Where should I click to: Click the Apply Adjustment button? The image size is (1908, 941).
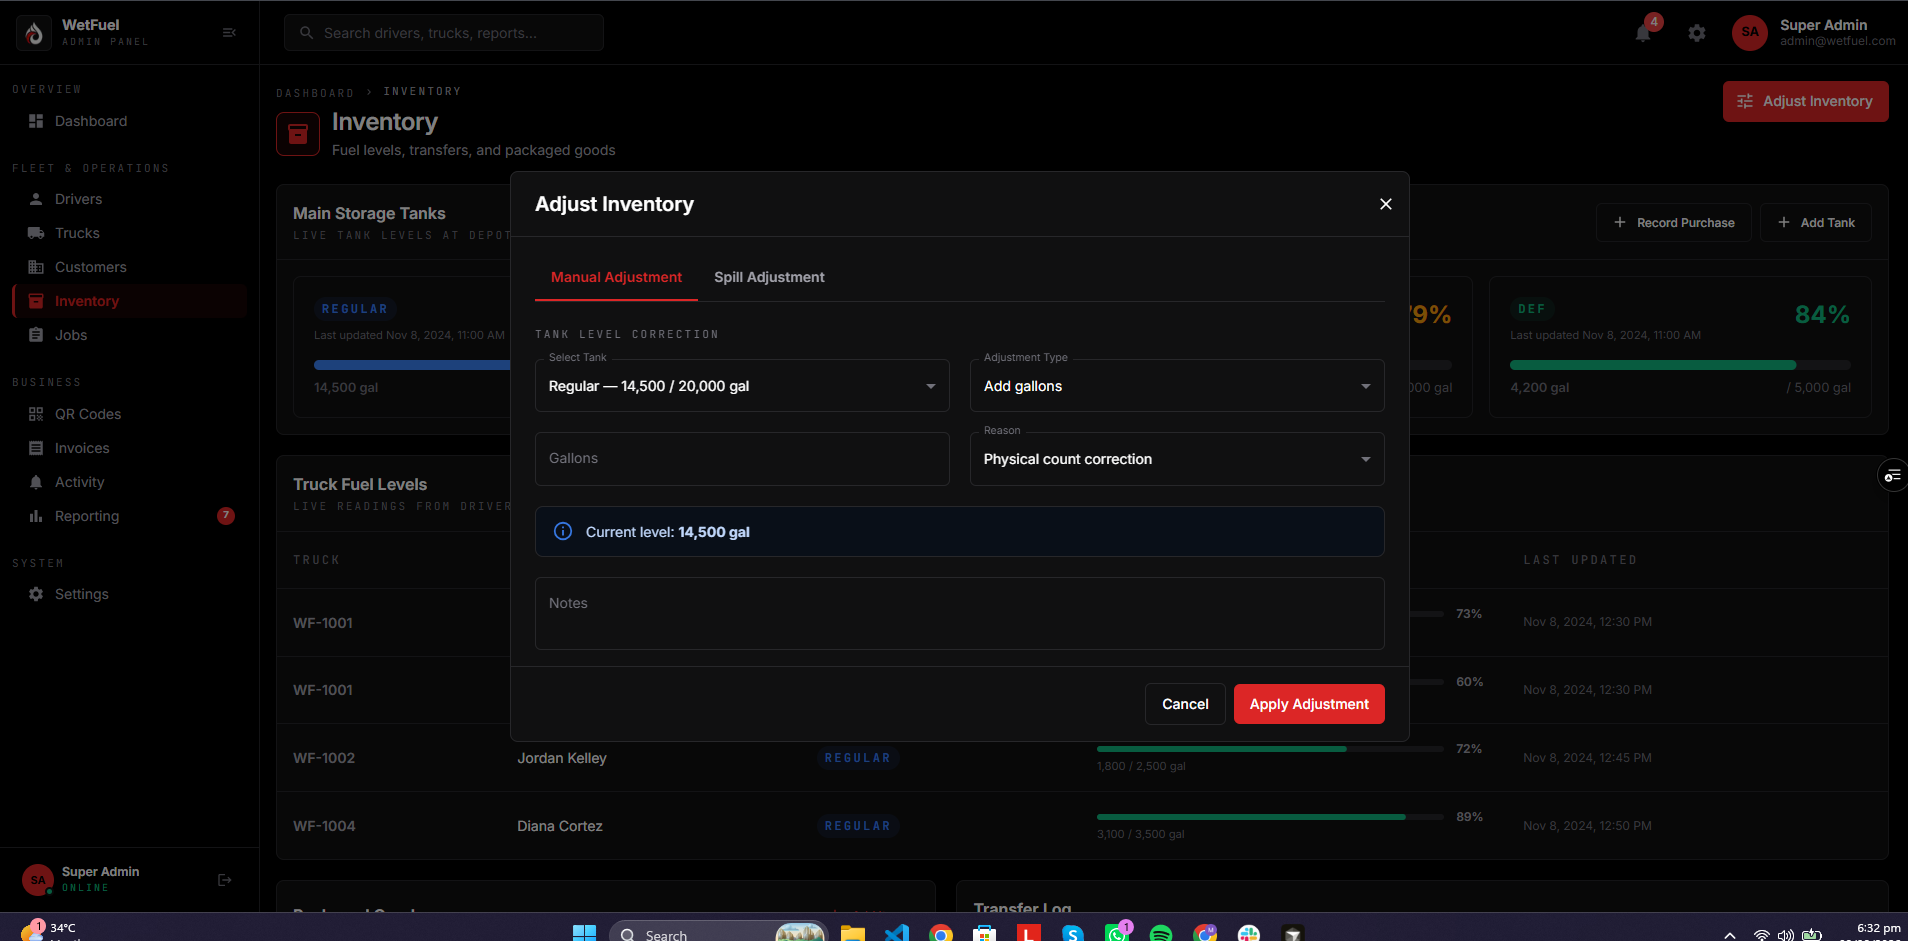tap(1309, 704)
